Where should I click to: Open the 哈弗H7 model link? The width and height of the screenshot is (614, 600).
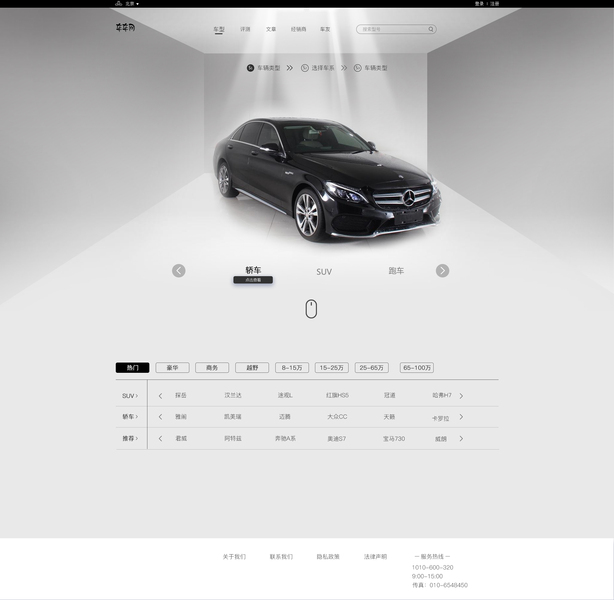442,395
